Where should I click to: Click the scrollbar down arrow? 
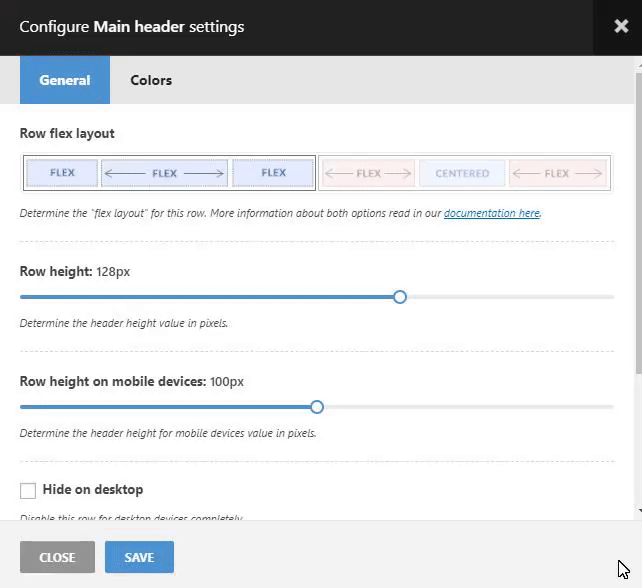pyautogui.click(x=638, y=511)
